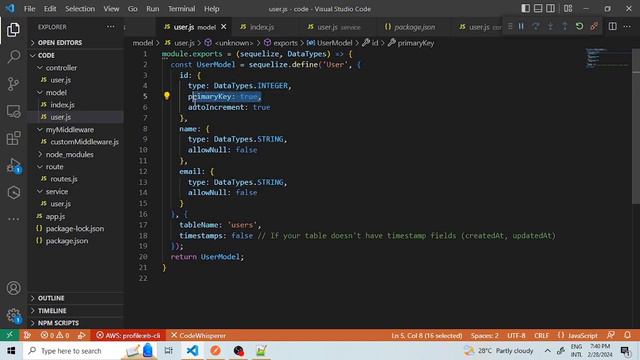Screen dimensions: 640x360
Task: Toggle secondary side bar visibility
Action: pyautogui.click(x=551, y=9)
